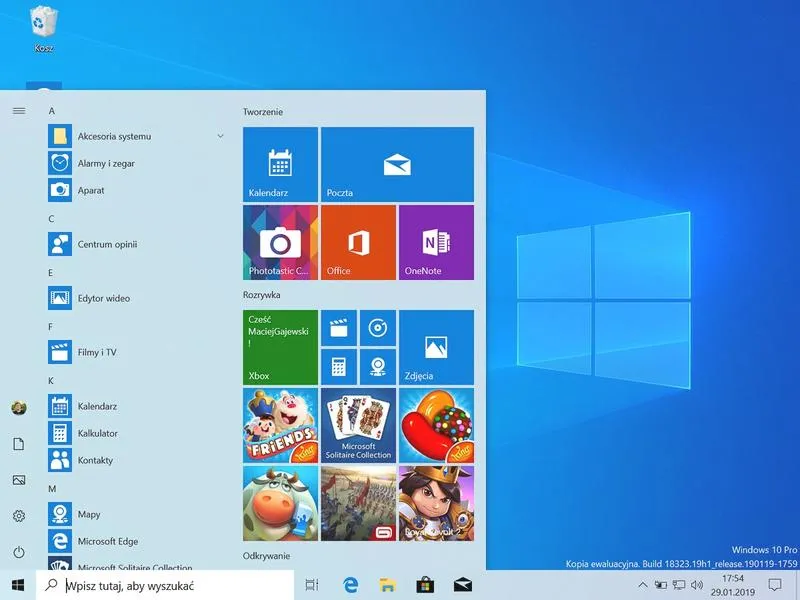Open the volume control in system tray
Image resolution: width=800 pixels, height=600 pixels.
point(696,585)
